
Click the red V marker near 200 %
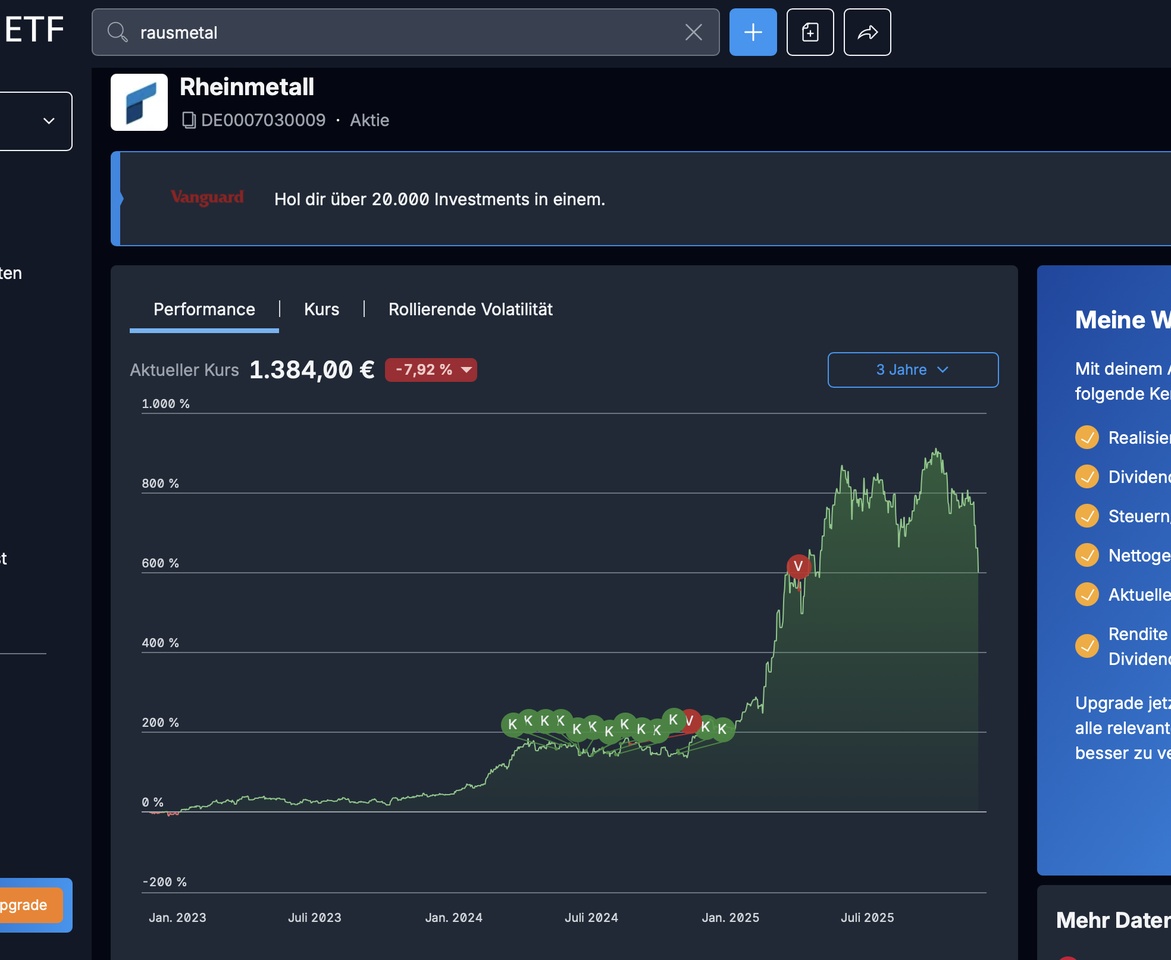[x=689, y=721]
